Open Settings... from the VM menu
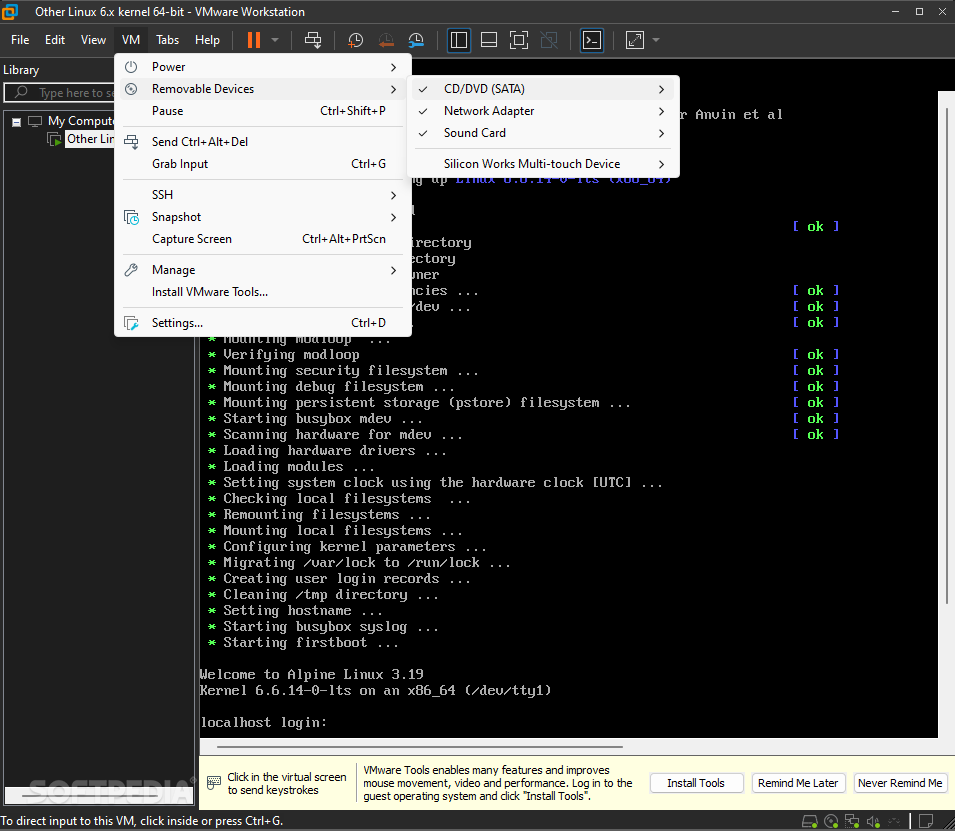This screenshot has width=955, height=831. tap(263, 323)
